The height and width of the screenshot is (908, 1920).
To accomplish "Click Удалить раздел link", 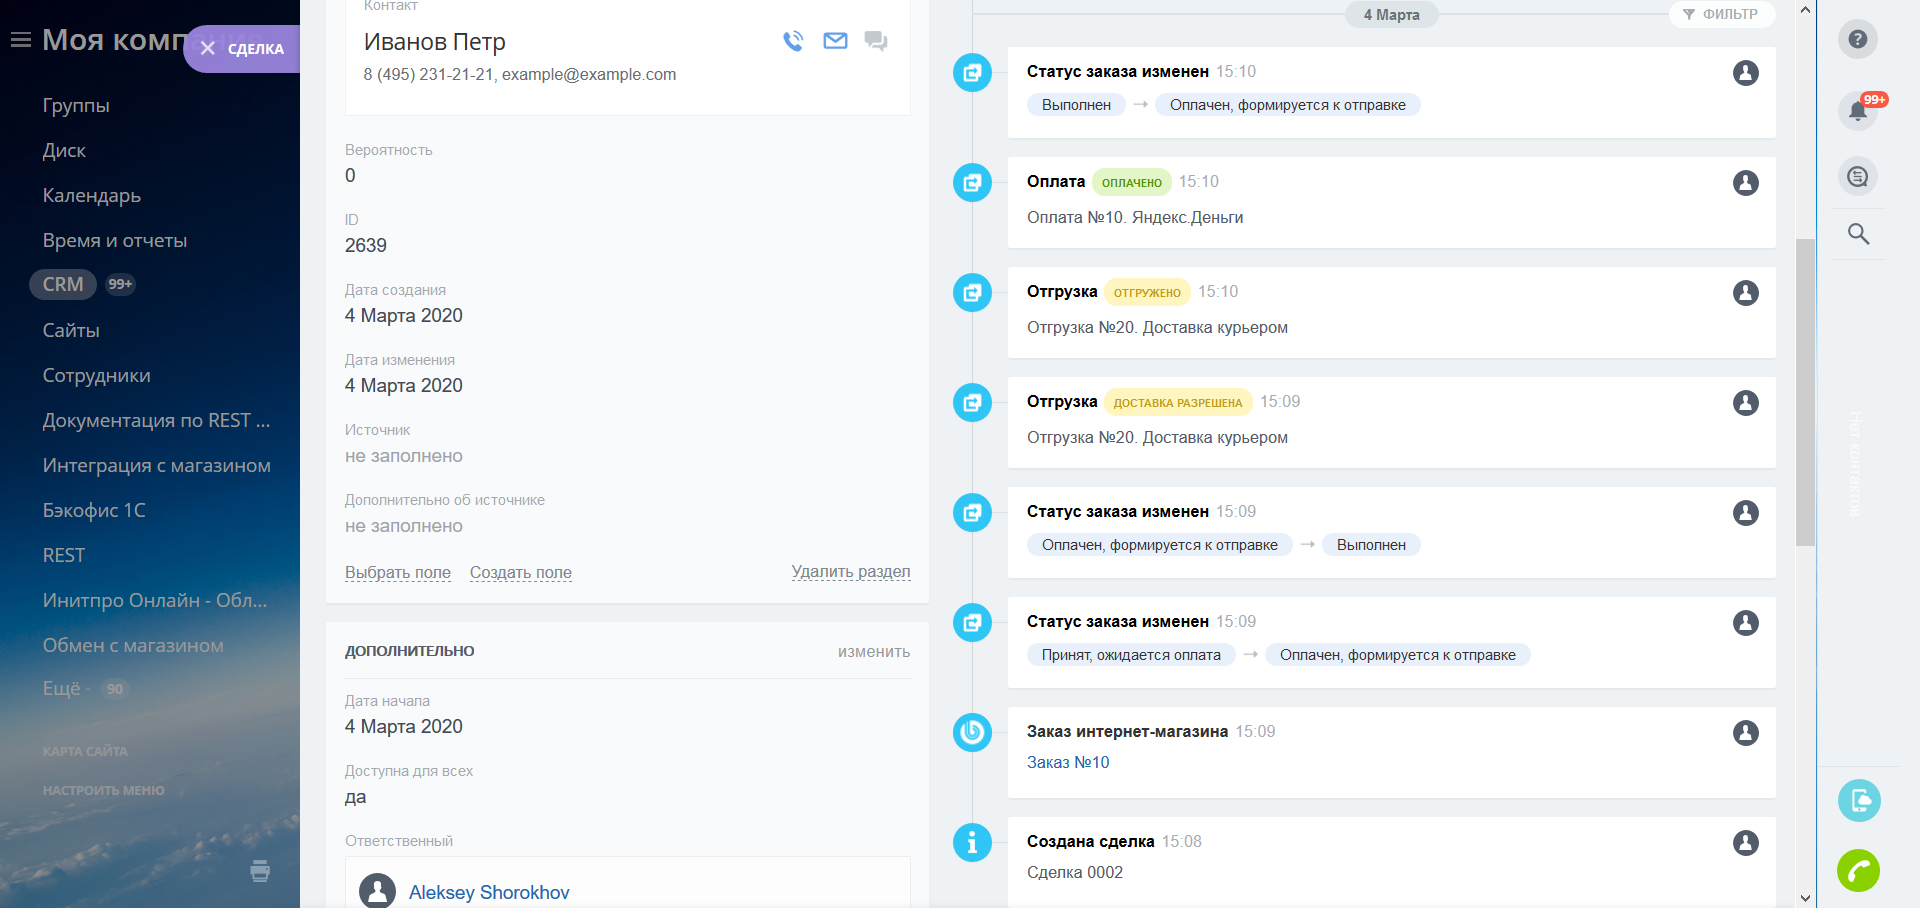I will tap(850, 572).
